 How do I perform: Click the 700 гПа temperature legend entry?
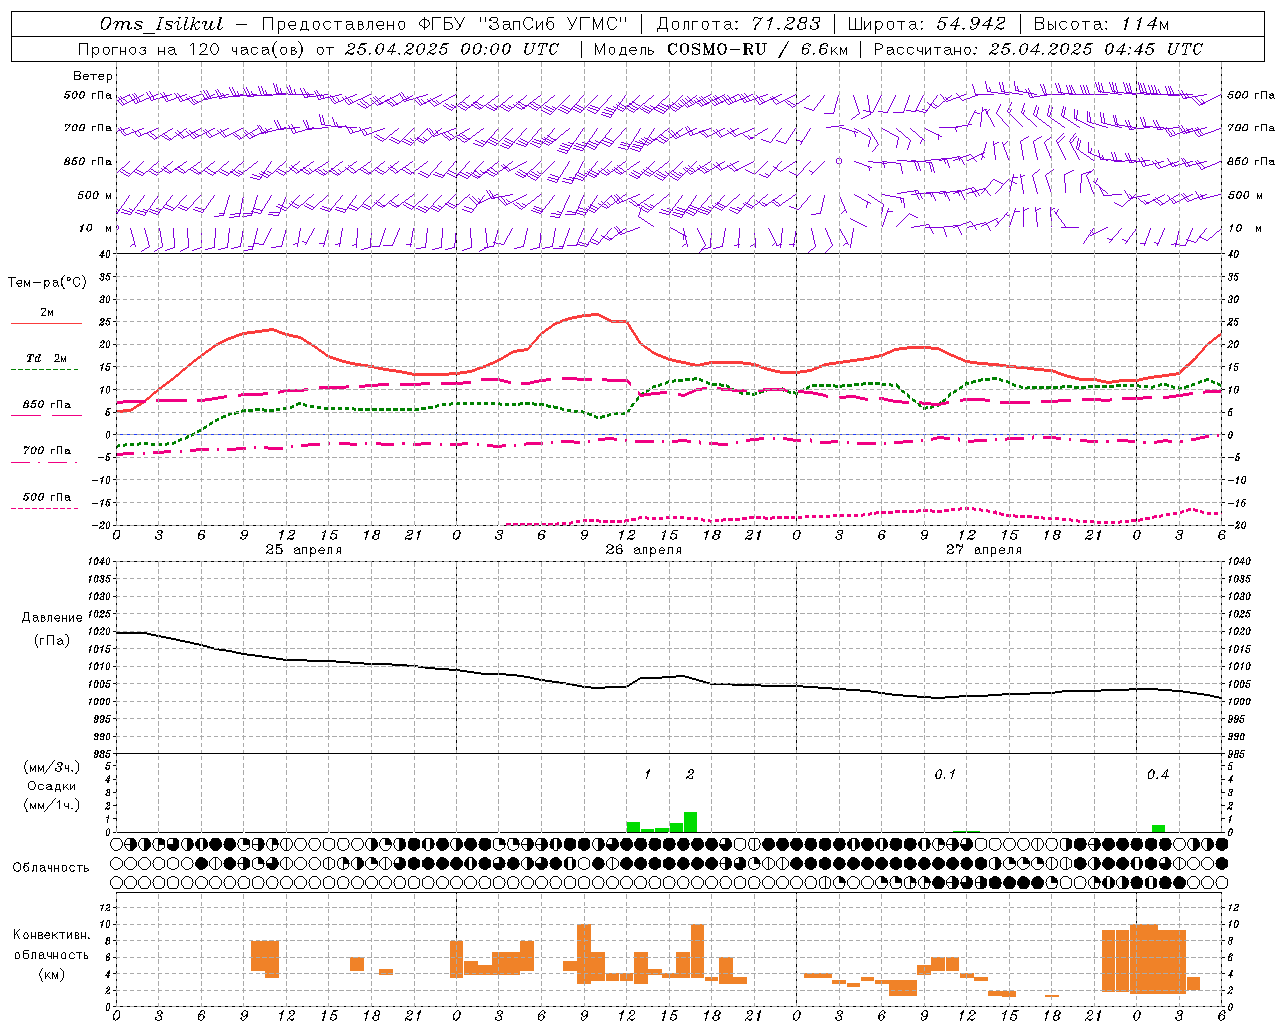[x=46, y=454]
